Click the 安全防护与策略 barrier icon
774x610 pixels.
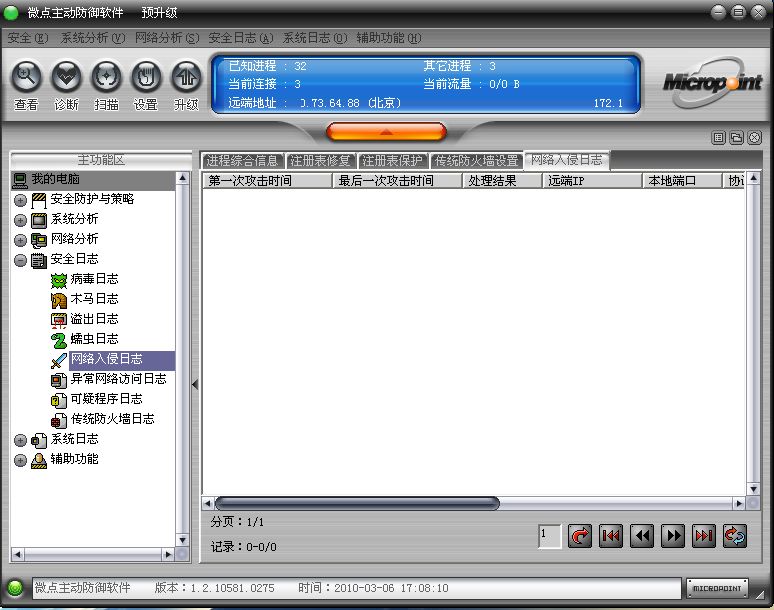39,200
